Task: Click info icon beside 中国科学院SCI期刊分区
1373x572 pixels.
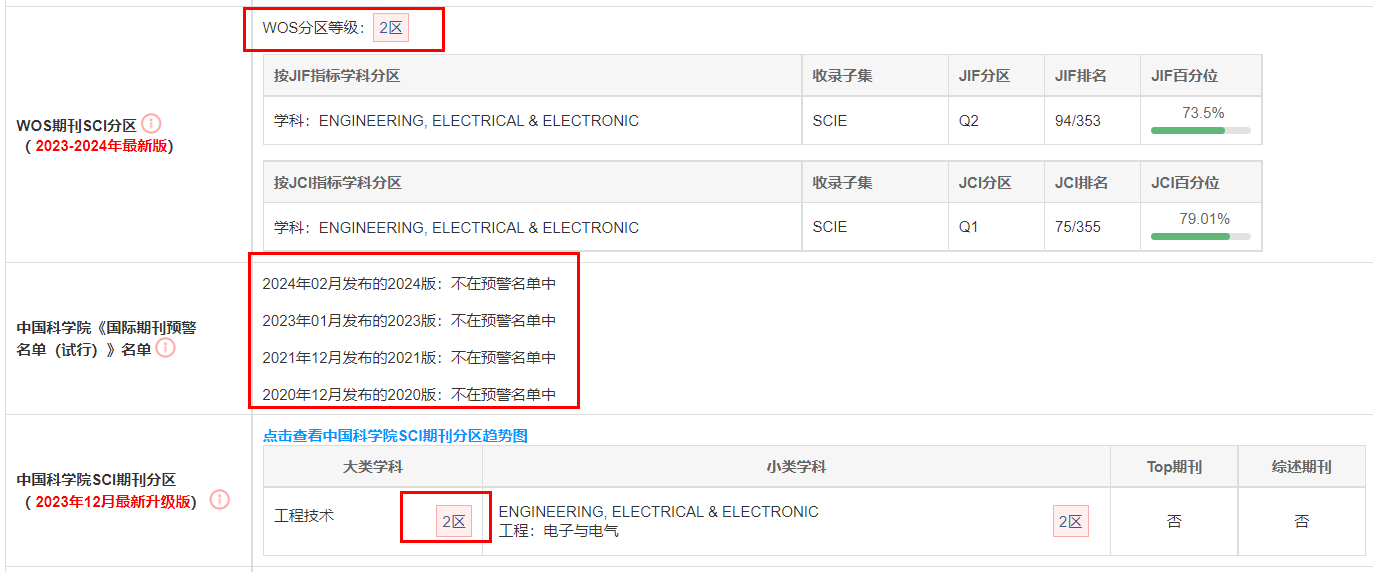Action: click(x=220, y=500)
